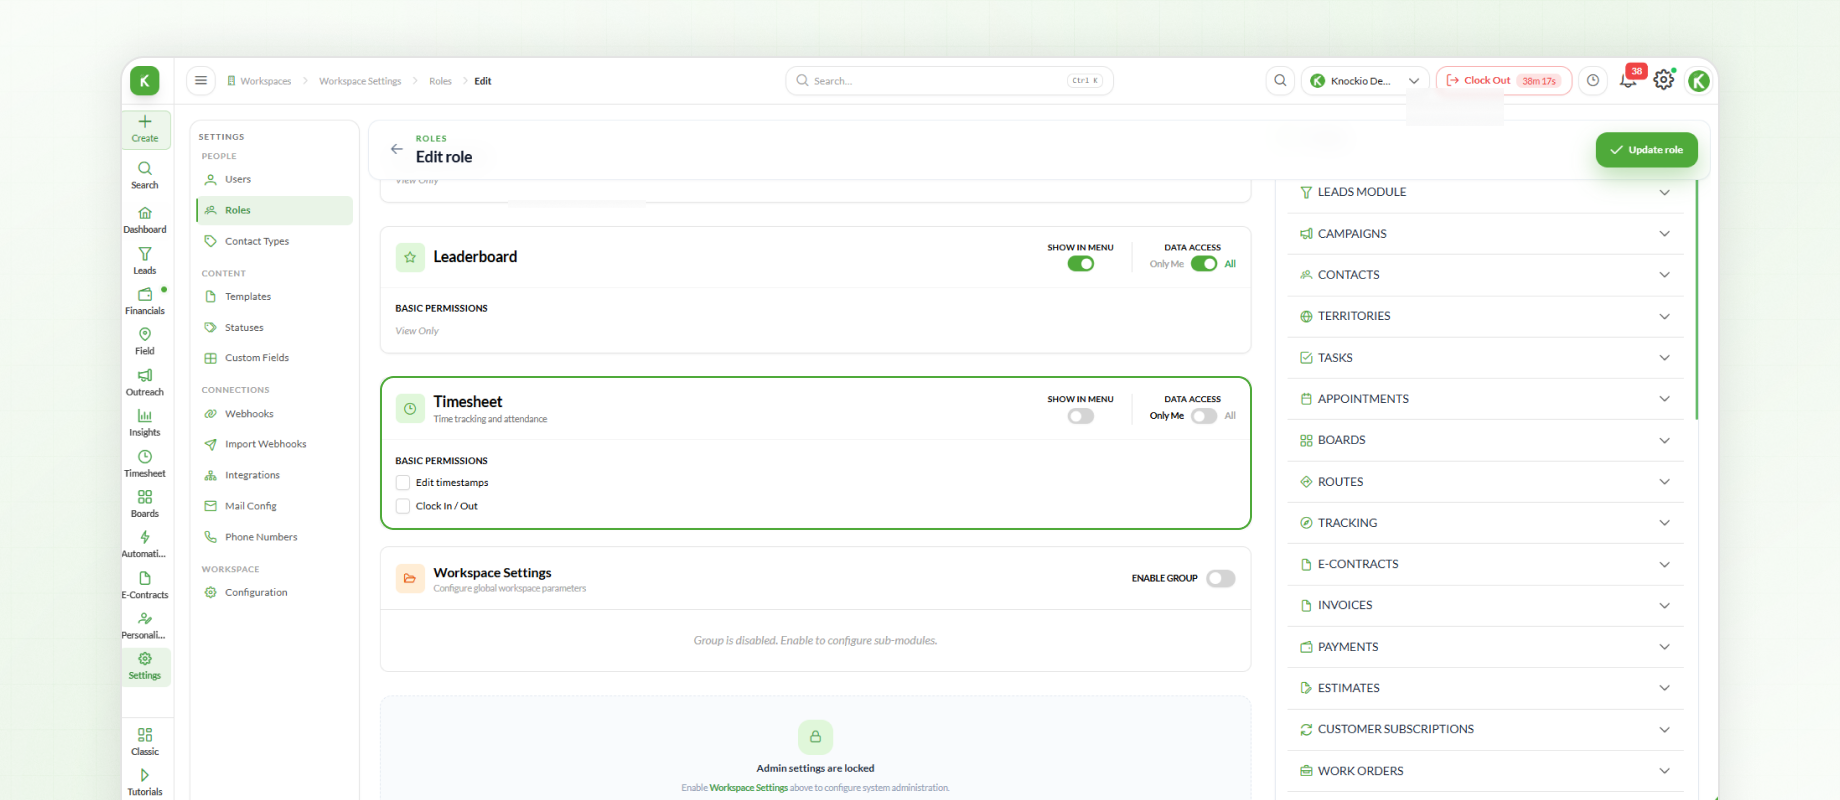
Task: Expand the Territories section
Action: pos(1485,316)
